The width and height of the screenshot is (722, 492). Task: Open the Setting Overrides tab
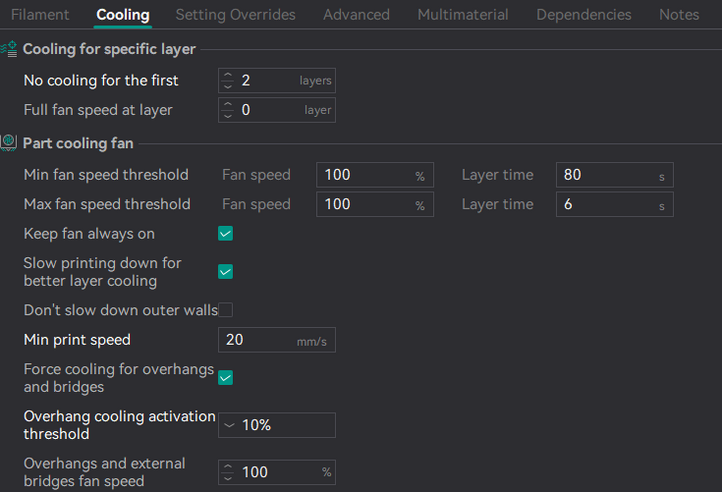coord(235,15)
